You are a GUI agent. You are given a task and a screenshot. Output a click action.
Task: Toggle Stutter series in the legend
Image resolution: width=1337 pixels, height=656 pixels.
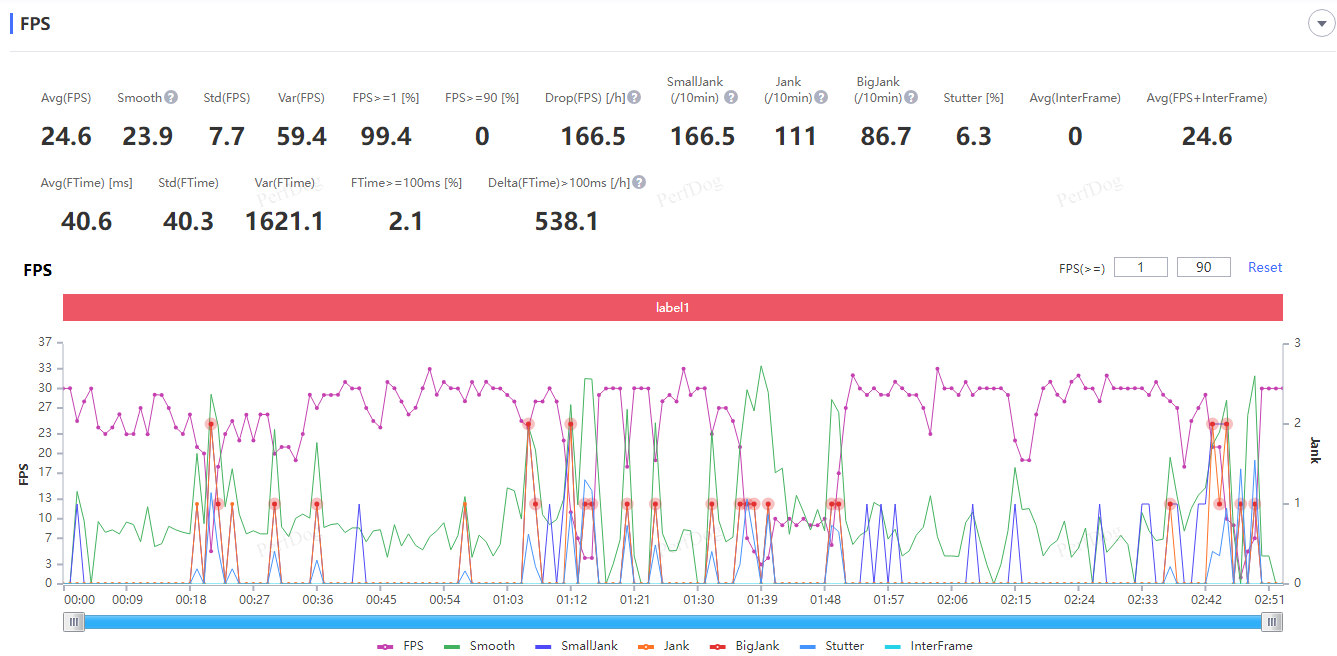tap(833, 646)
